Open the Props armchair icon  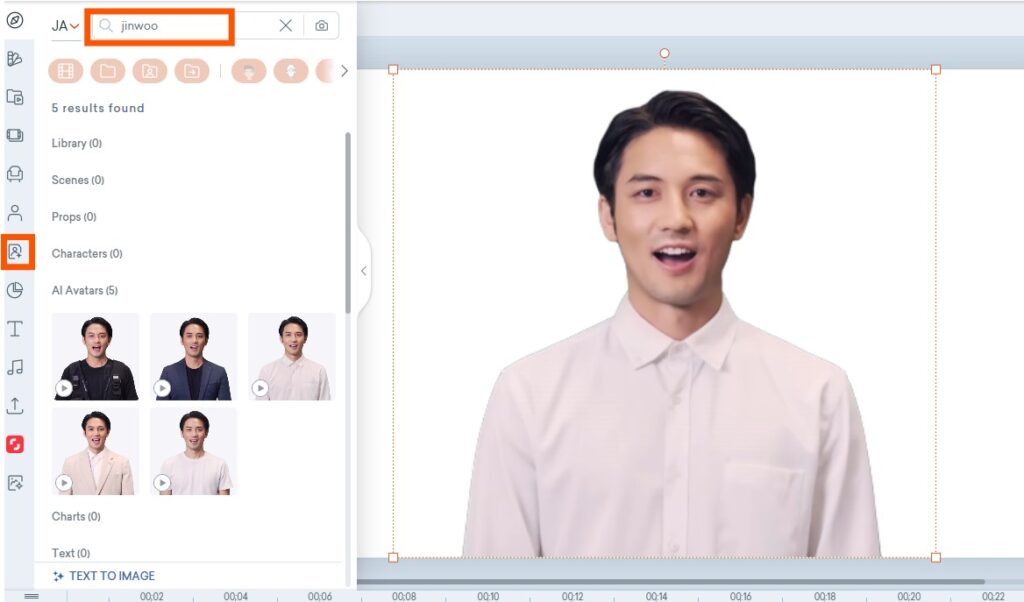click(x=15, y=174)
